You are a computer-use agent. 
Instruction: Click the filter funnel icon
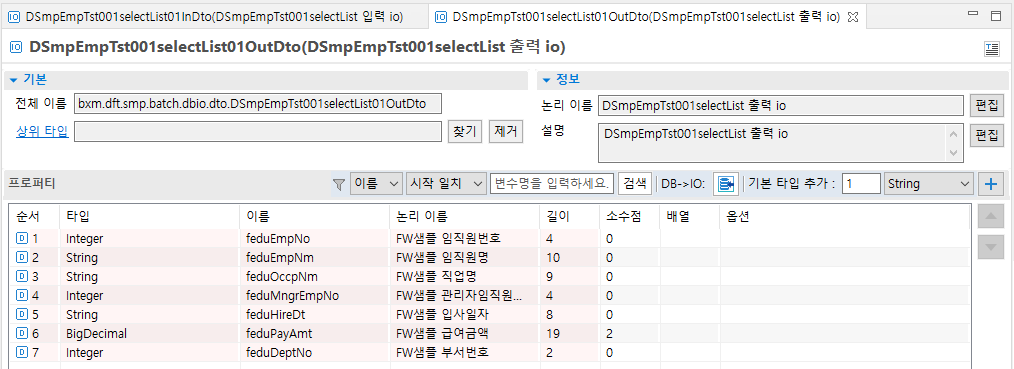338,184
